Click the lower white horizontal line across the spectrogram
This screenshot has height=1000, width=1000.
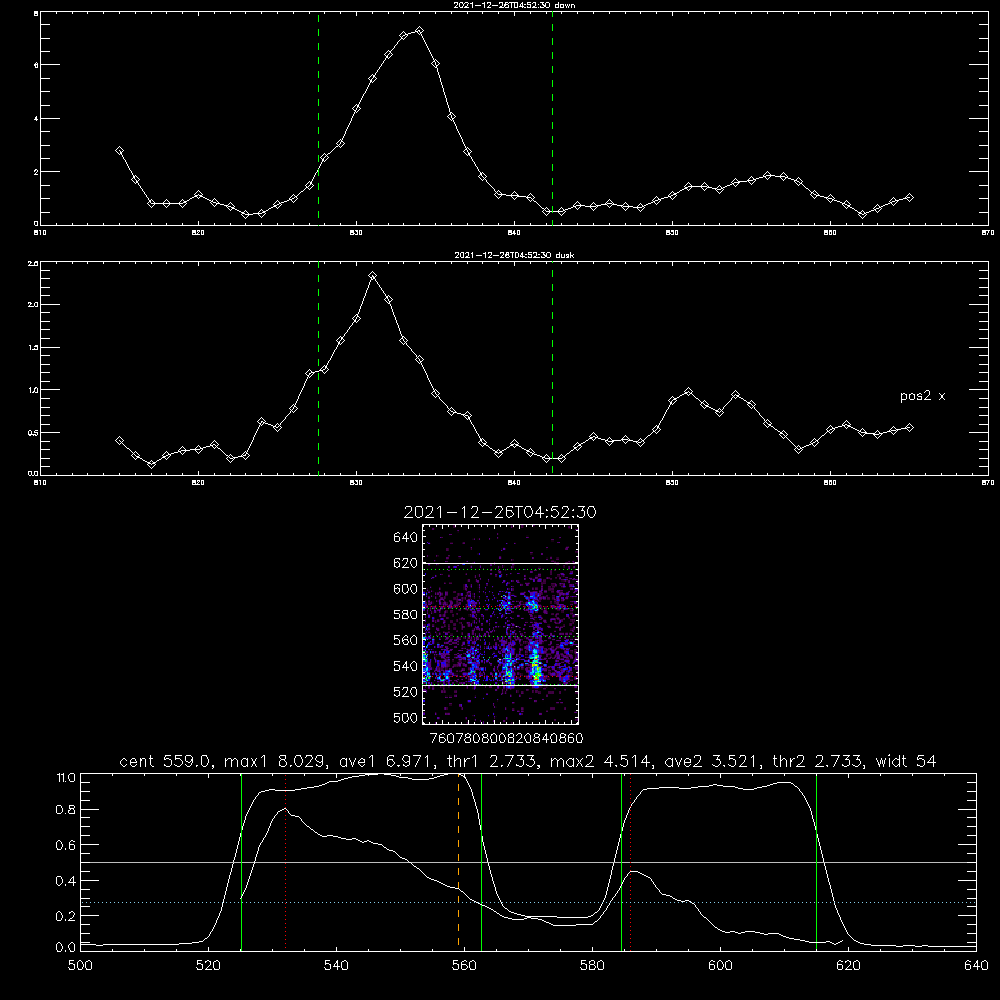501,686
